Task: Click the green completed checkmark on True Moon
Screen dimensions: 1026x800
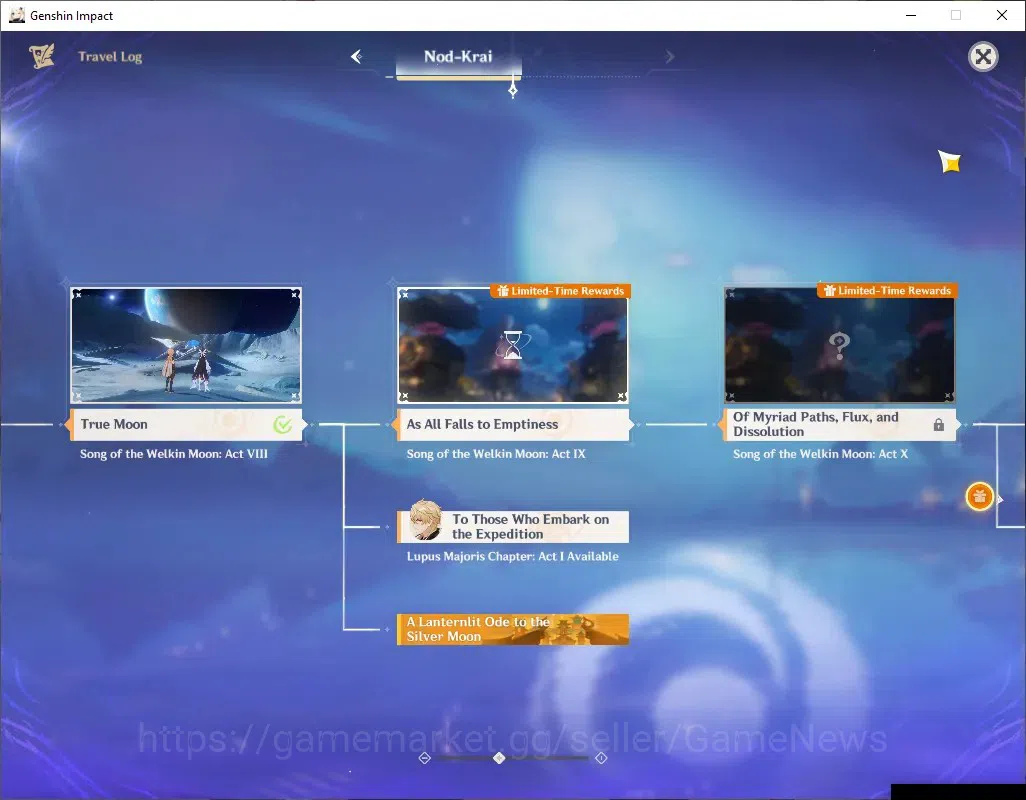Action: pyautogui.click(x=283, y=425)
